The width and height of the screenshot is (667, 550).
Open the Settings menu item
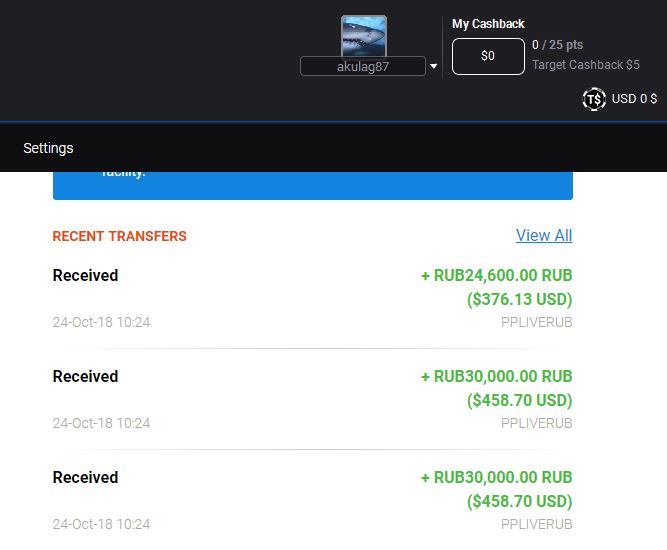pos(48,148)
